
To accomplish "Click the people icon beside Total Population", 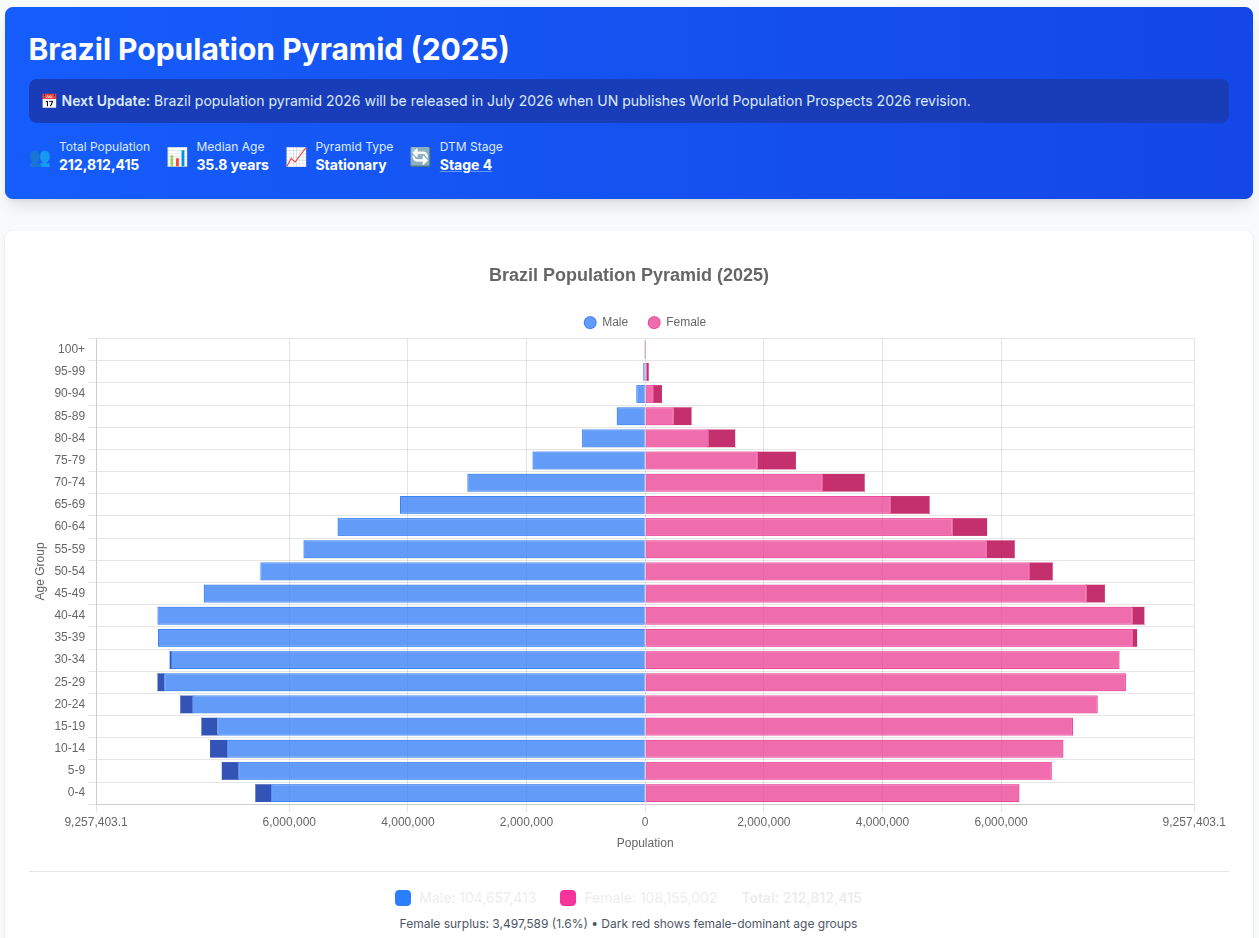I will [40, 157].
